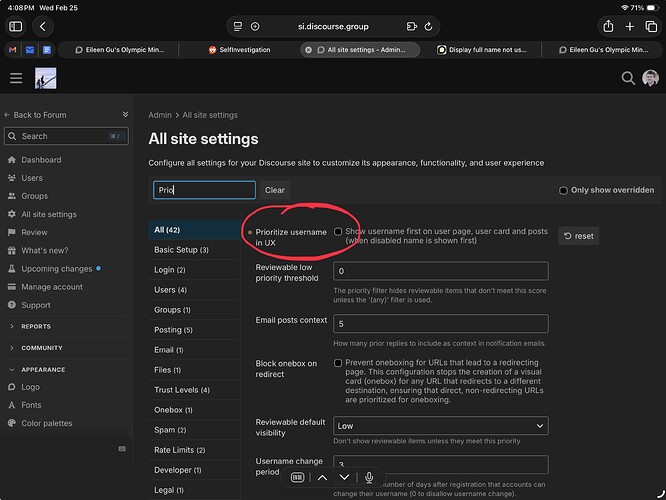This screenshot has width=666, height=500.
Task: Collapse all sidebar sections double chevron
Action: coord(125,114)
